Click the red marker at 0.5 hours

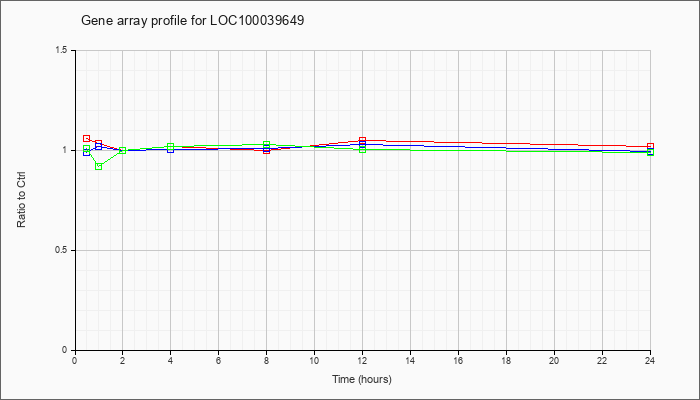87,138
